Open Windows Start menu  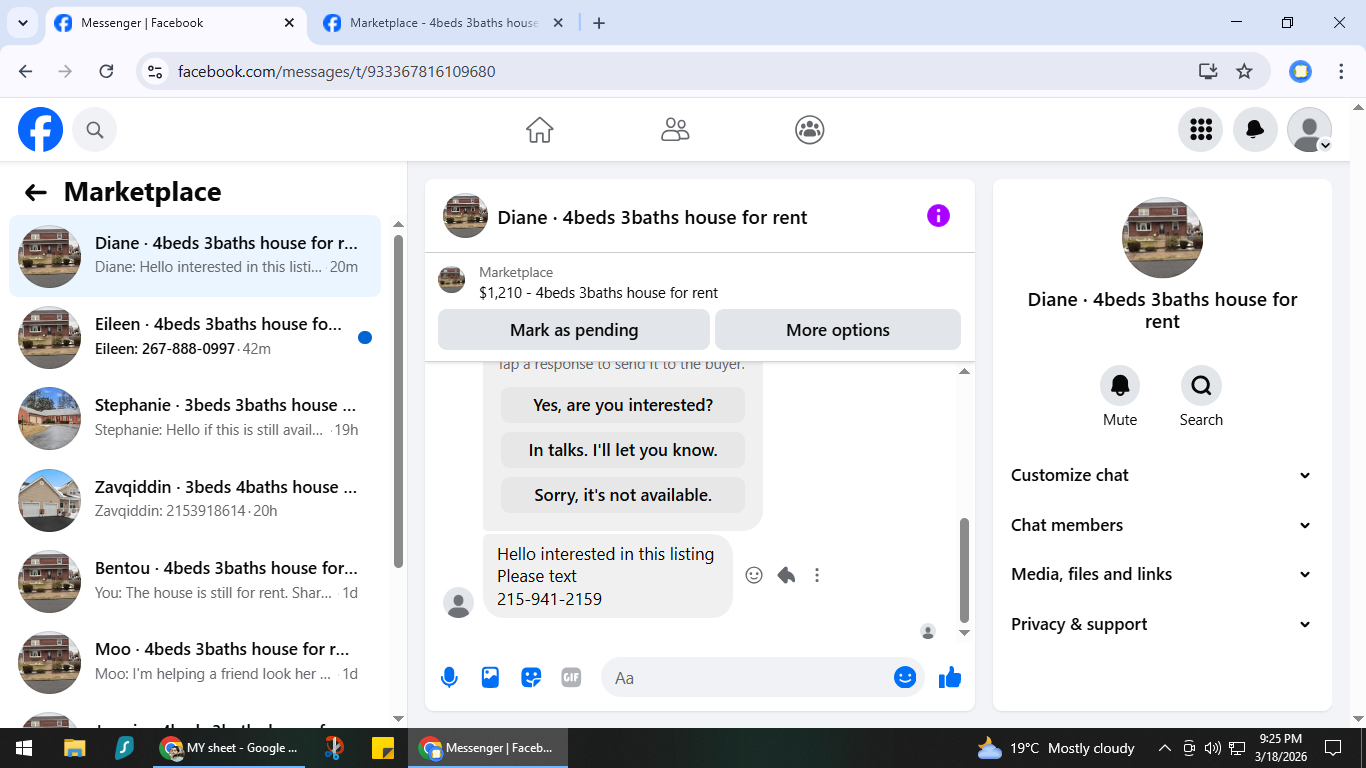[24, 748]
